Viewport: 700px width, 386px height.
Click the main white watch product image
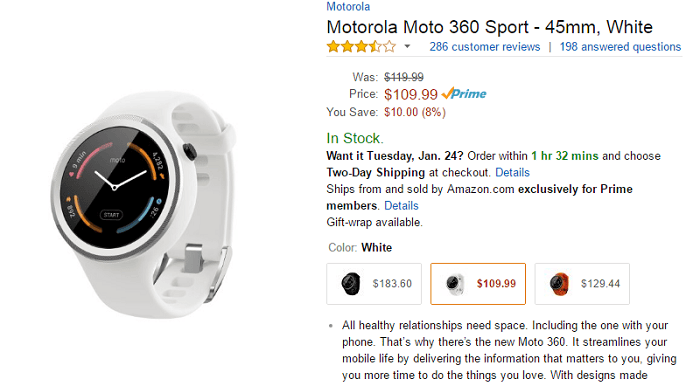(143, 204)
